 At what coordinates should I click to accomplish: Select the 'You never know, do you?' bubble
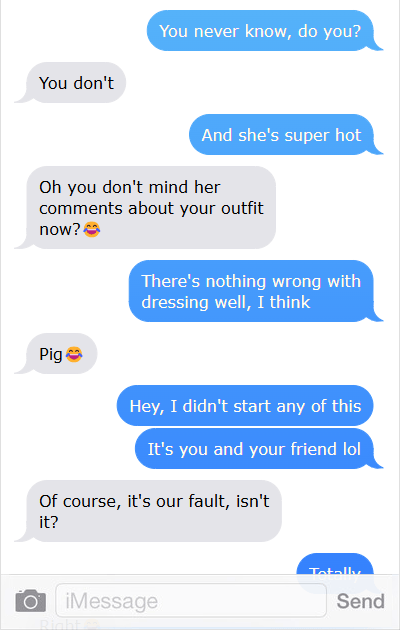click(260, 31)
